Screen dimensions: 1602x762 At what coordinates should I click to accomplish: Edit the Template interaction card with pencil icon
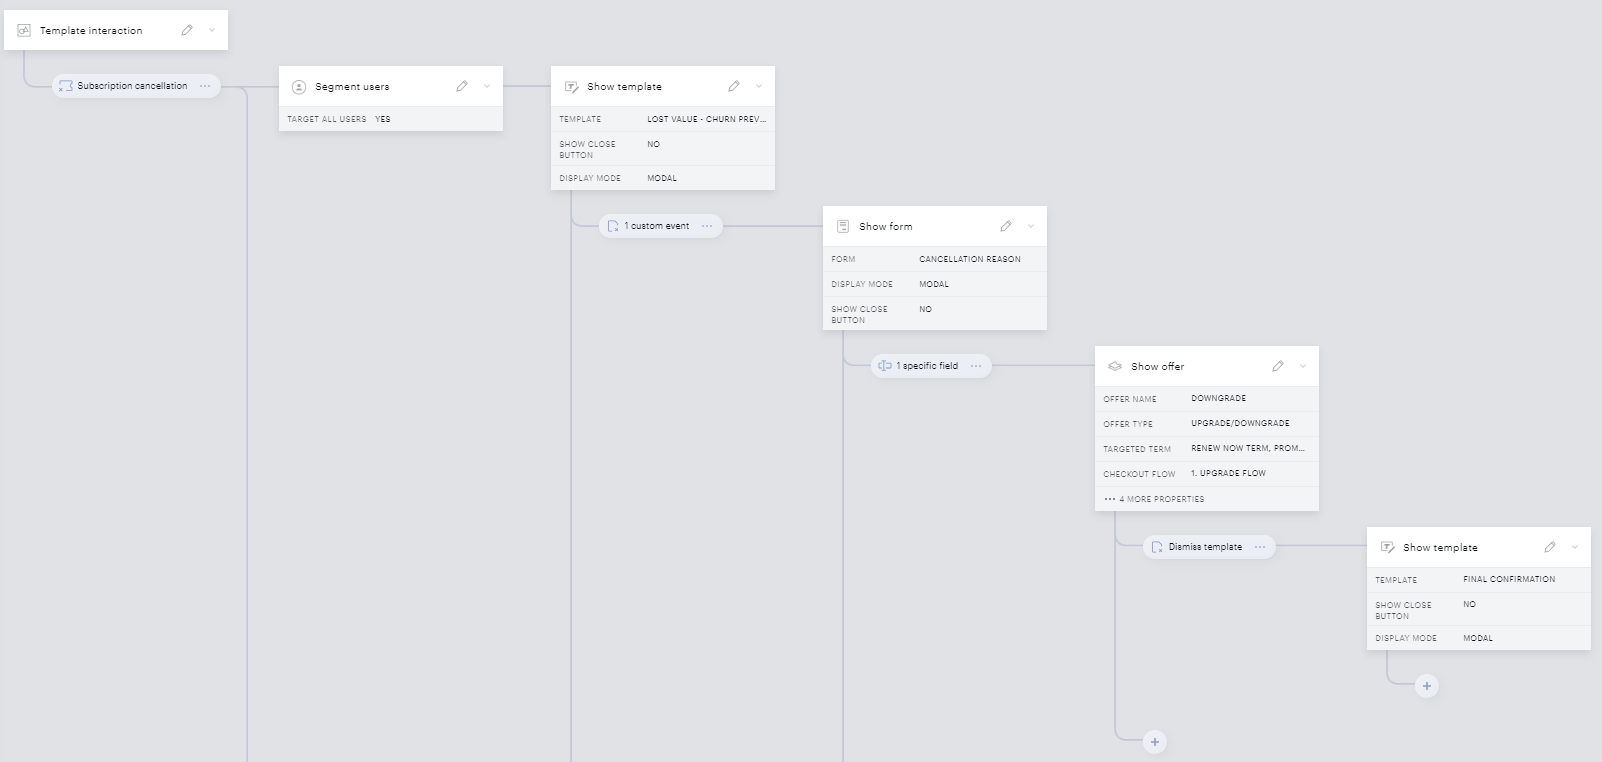(187, 30)
